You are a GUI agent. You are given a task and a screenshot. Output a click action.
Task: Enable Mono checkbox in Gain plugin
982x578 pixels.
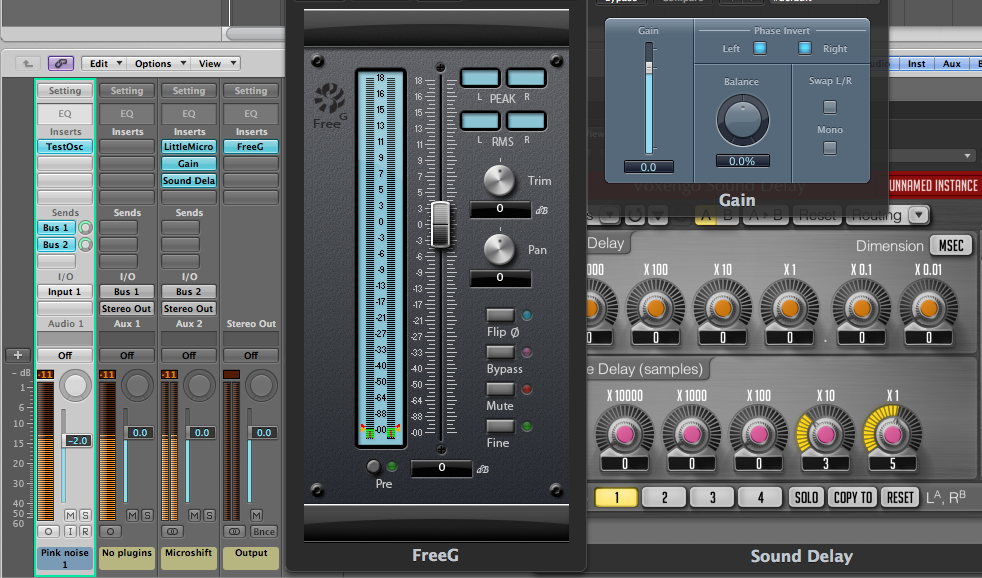tap(830, 148)
